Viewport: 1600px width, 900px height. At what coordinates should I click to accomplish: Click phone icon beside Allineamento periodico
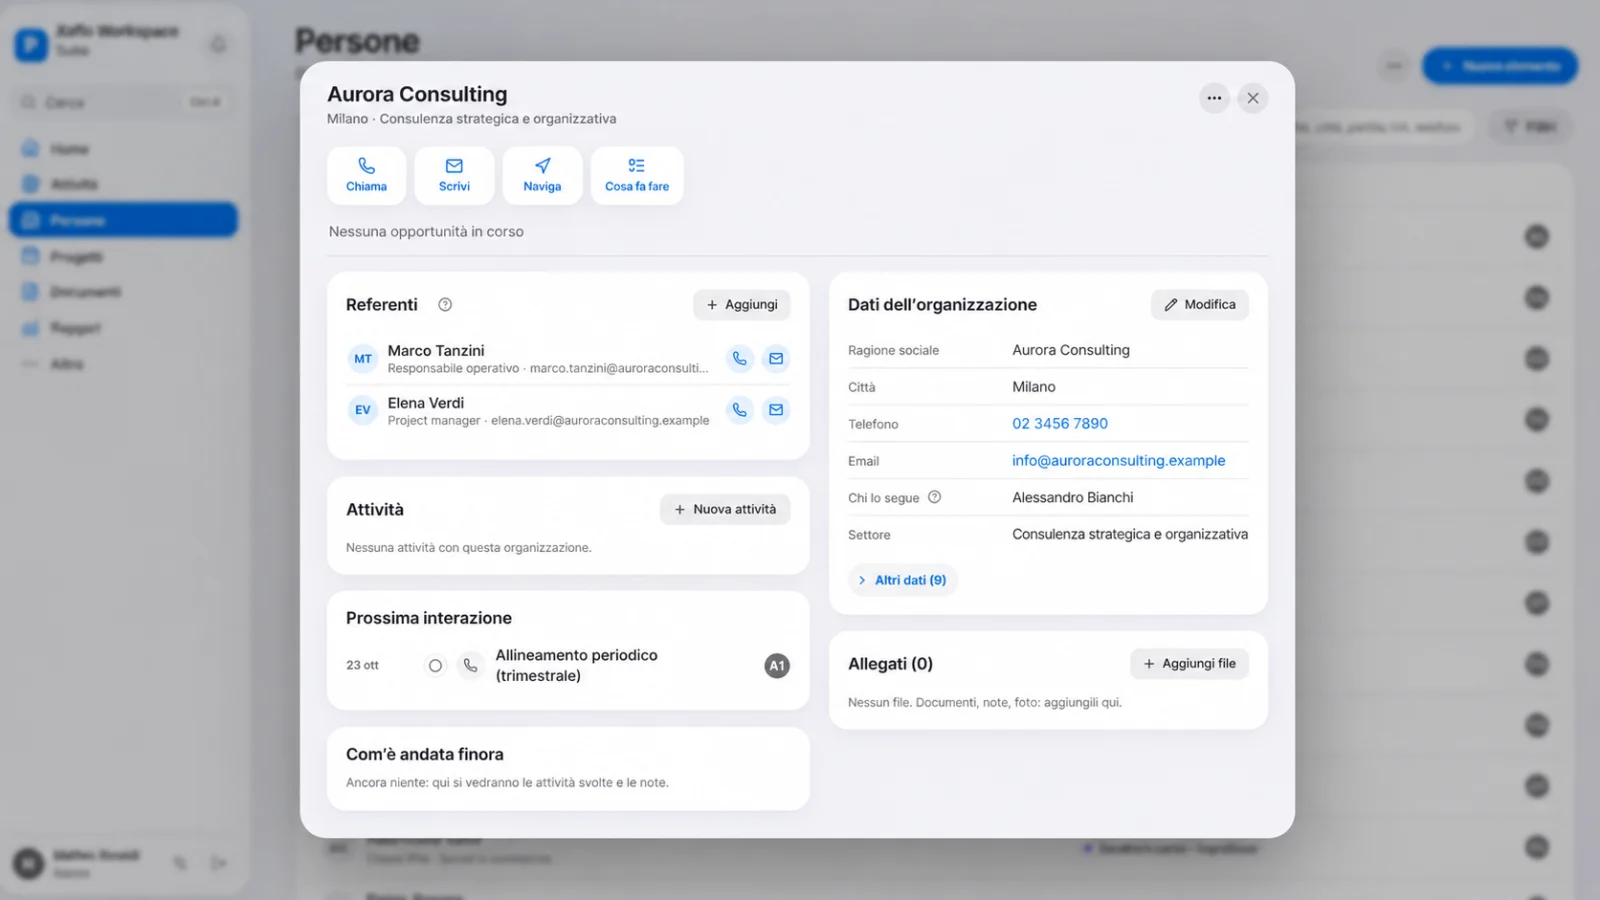470,665
